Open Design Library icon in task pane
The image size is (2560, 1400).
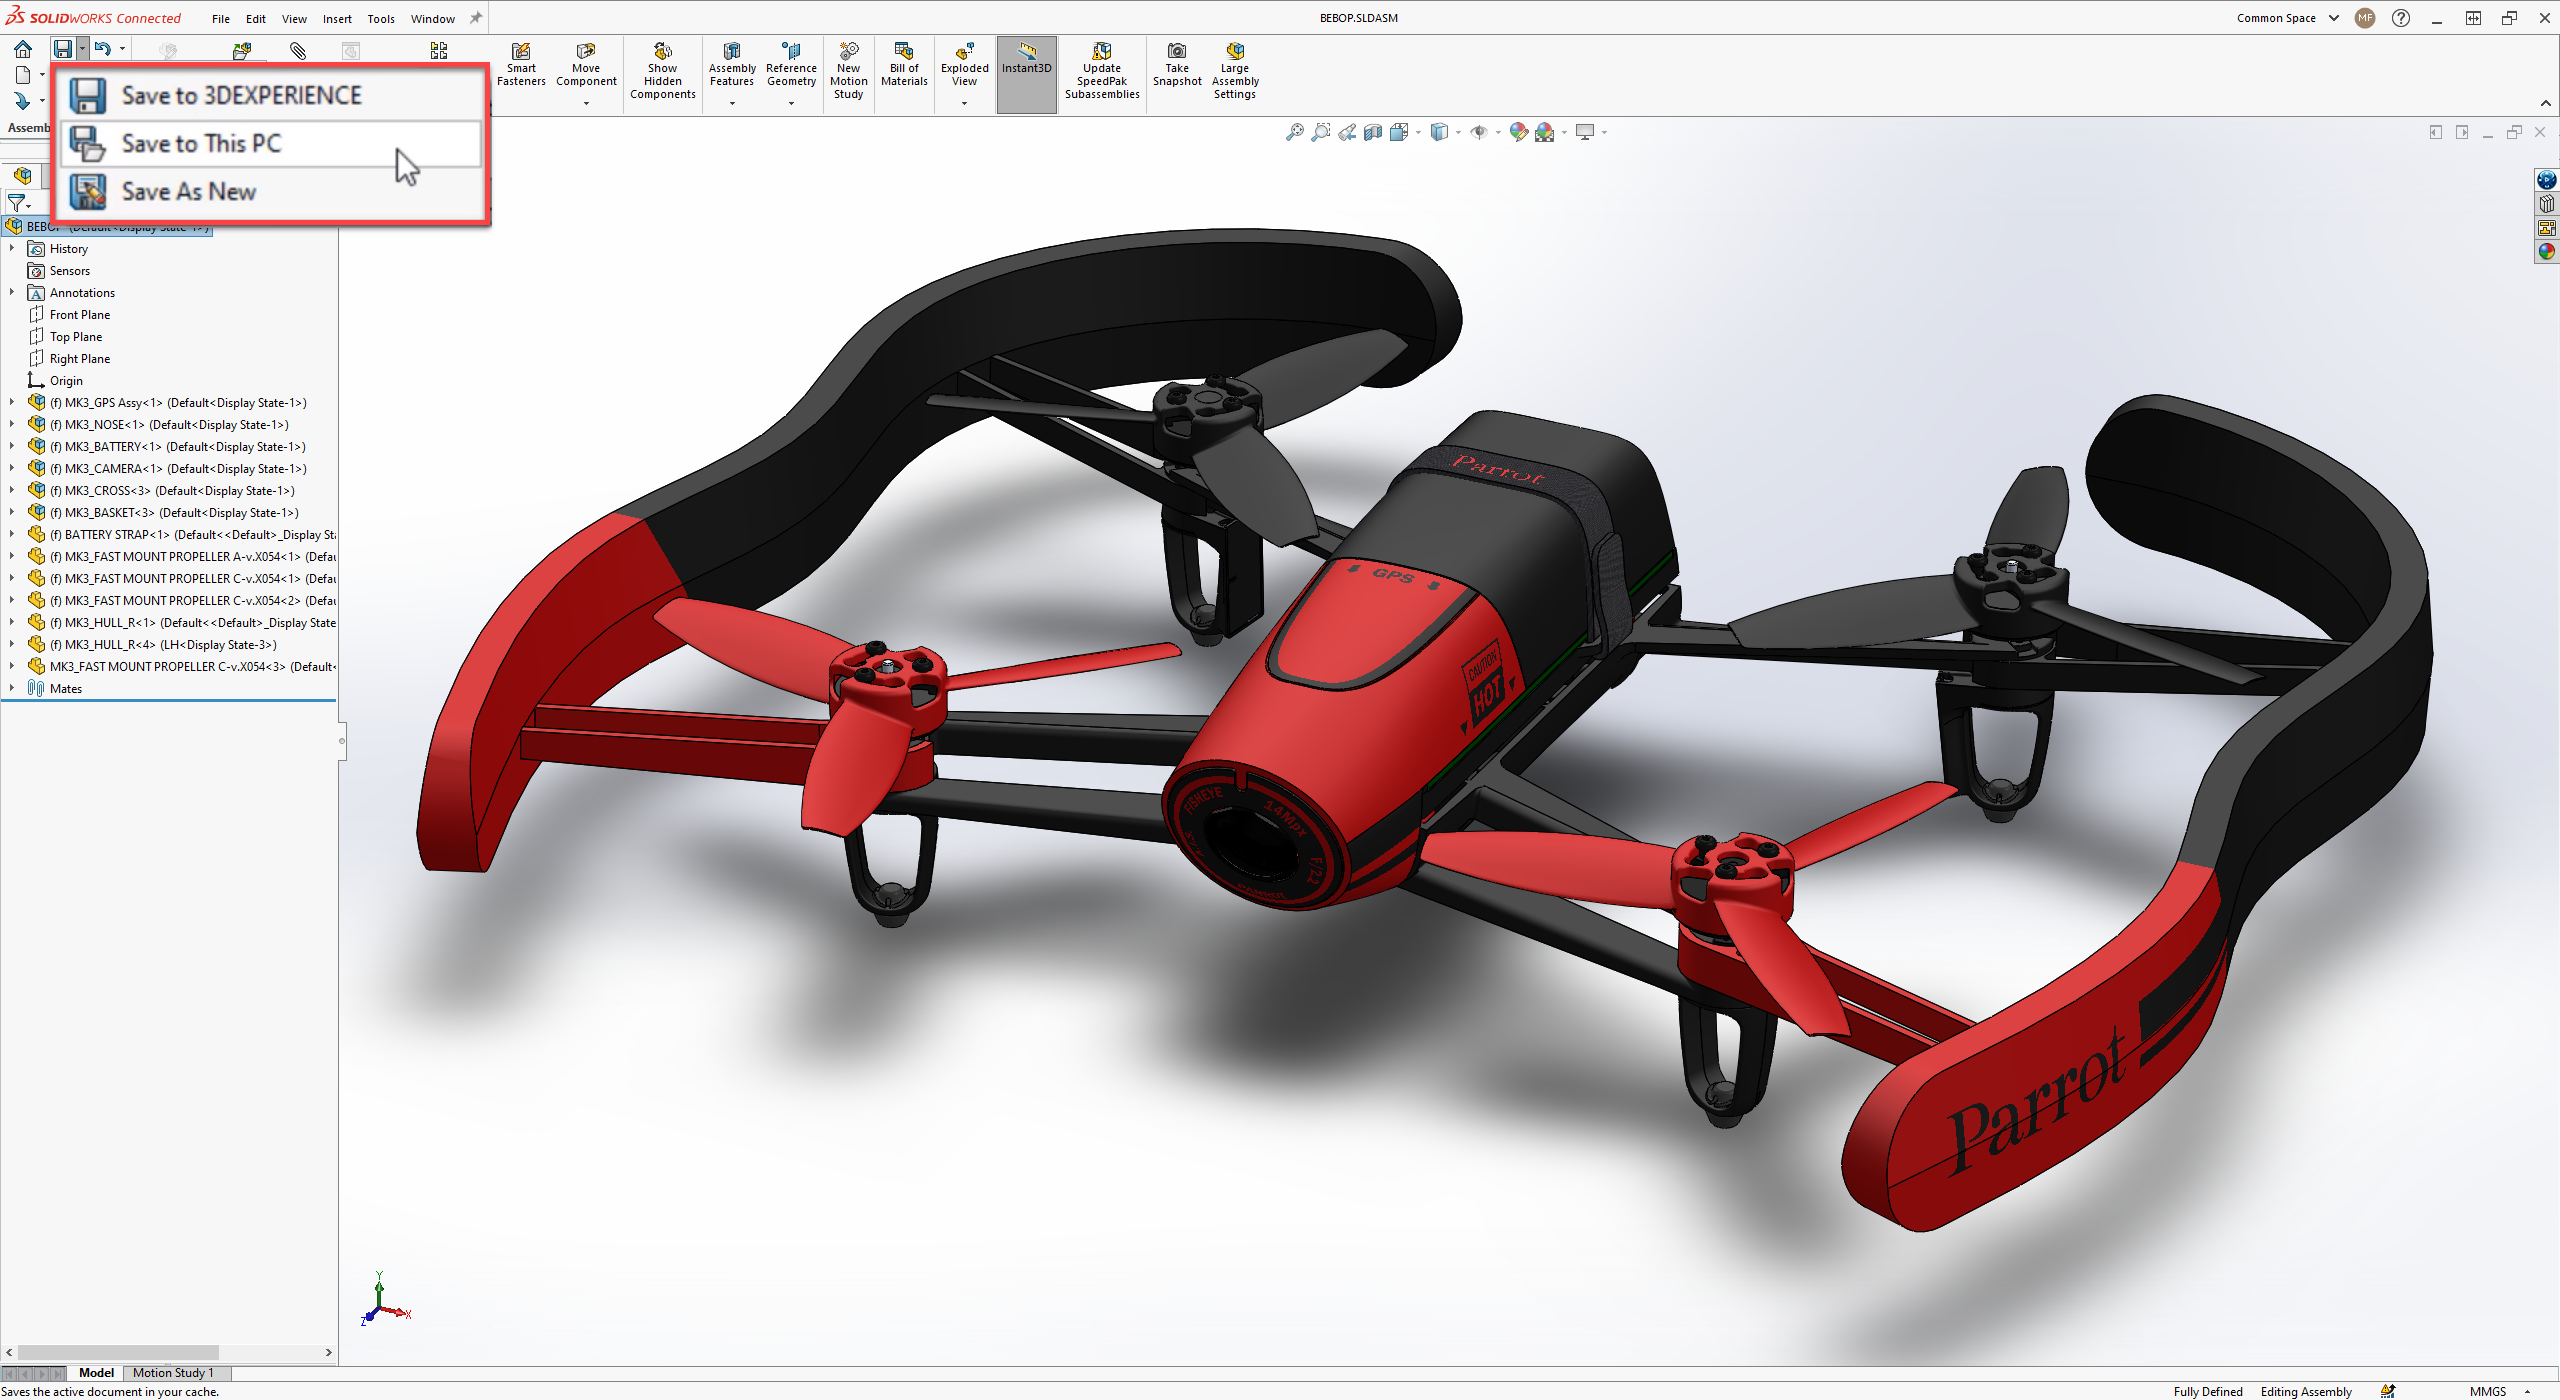2546,204
